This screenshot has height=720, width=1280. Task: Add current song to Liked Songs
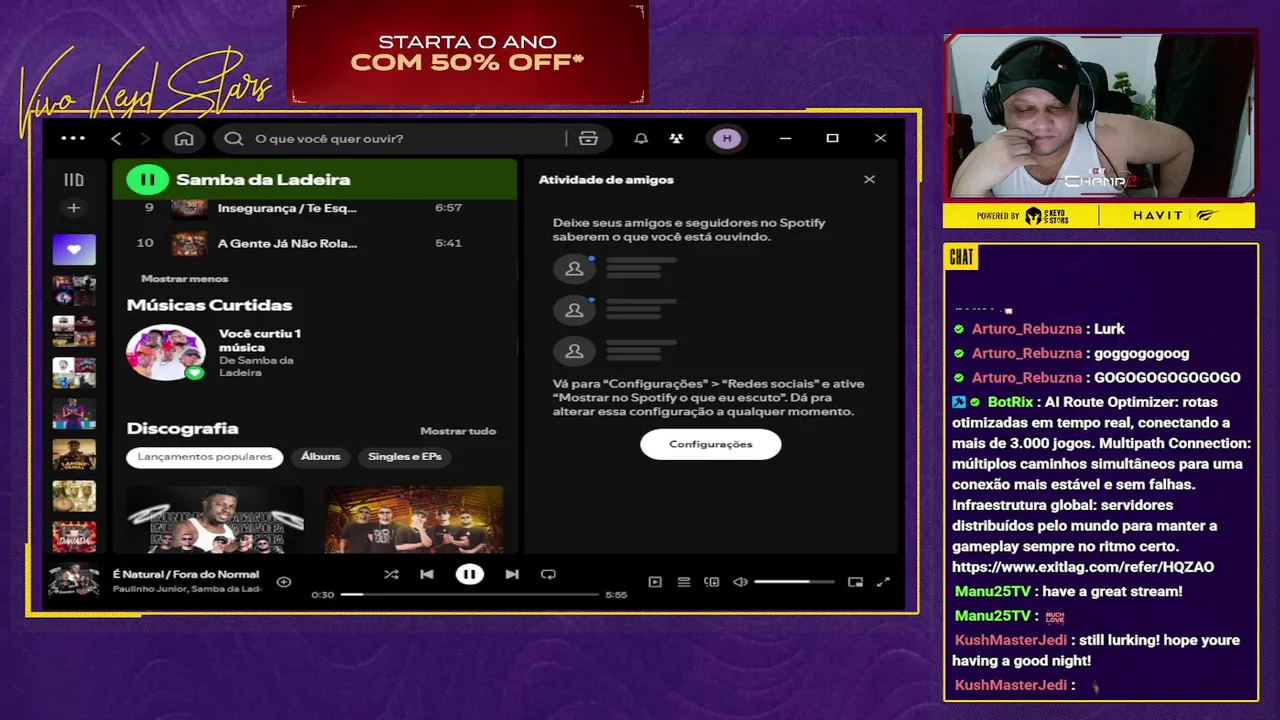click(284, 582)
